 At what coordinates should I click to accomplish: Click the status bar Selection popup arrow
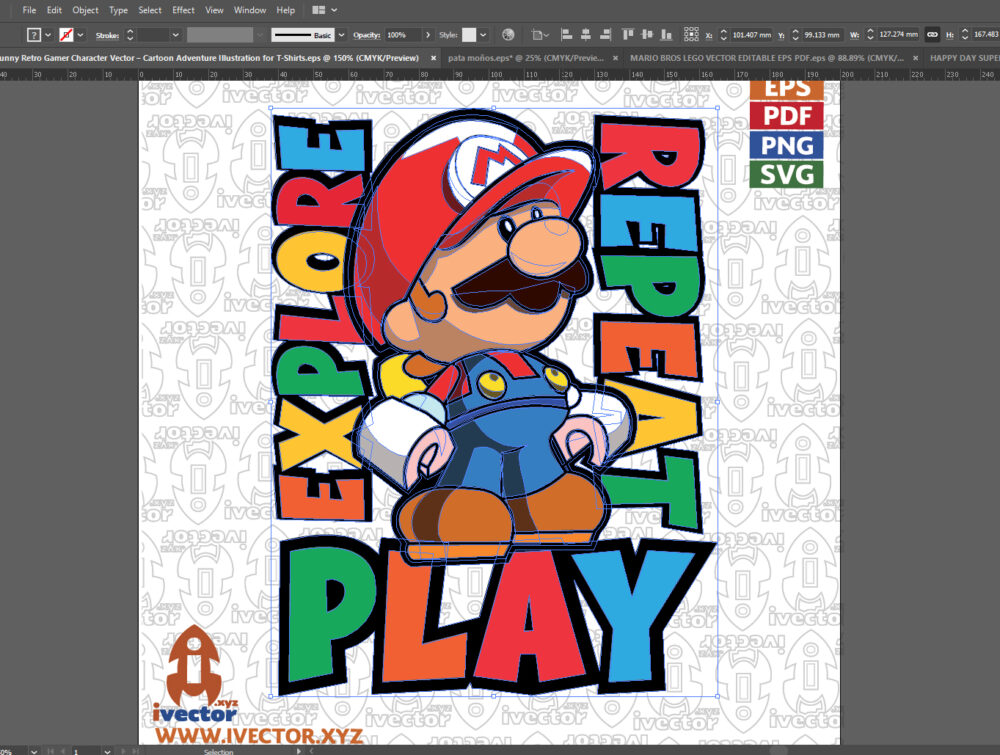pyautogui.click(x=300, y=751)
